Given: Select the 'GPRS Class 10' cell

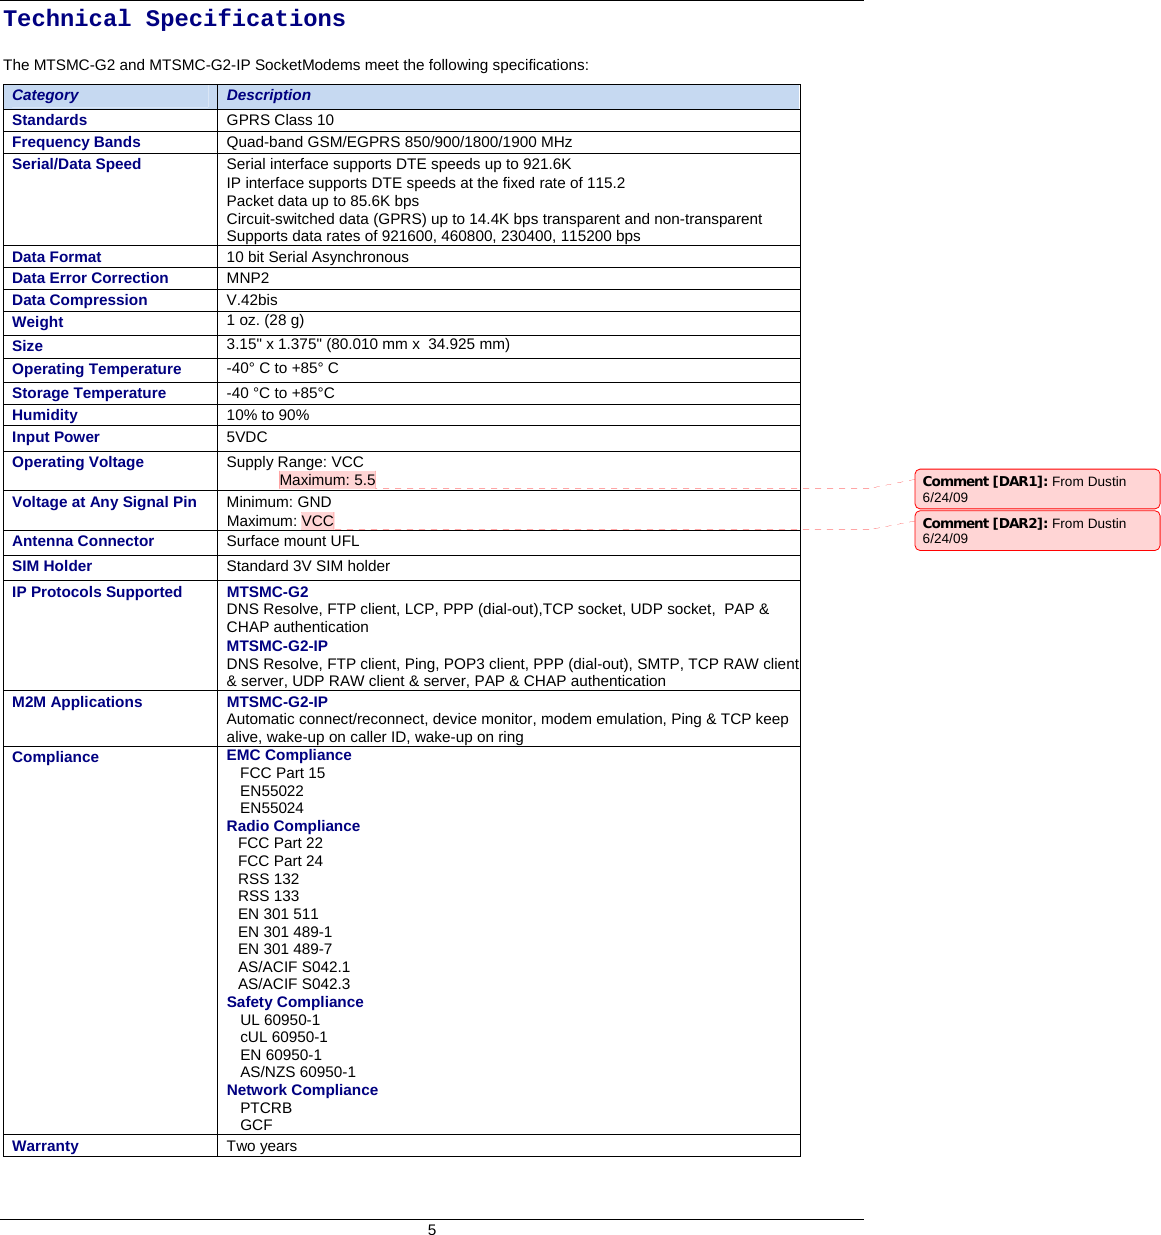Looking at the screenshot, I should click(x=280, y=120).
